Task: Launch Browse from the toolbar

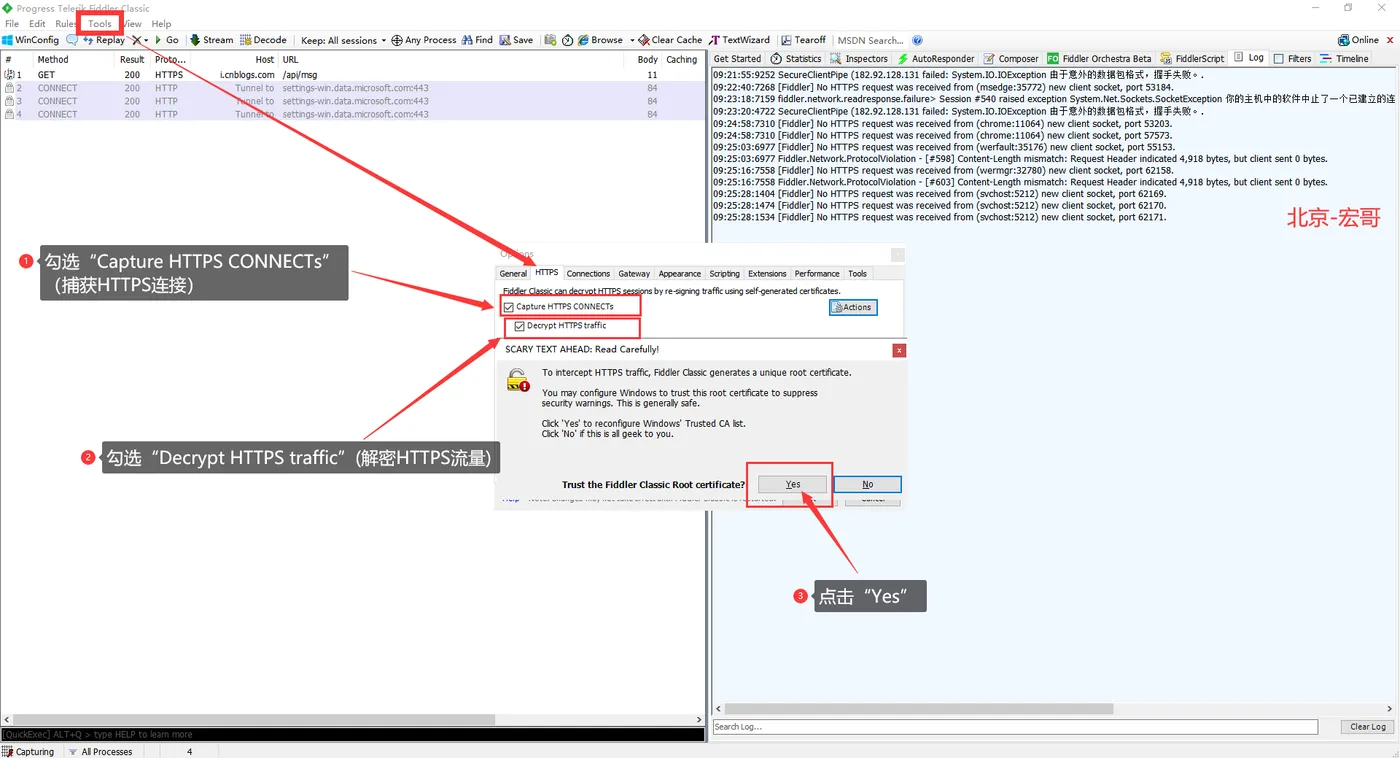Action: click(600, 40)
